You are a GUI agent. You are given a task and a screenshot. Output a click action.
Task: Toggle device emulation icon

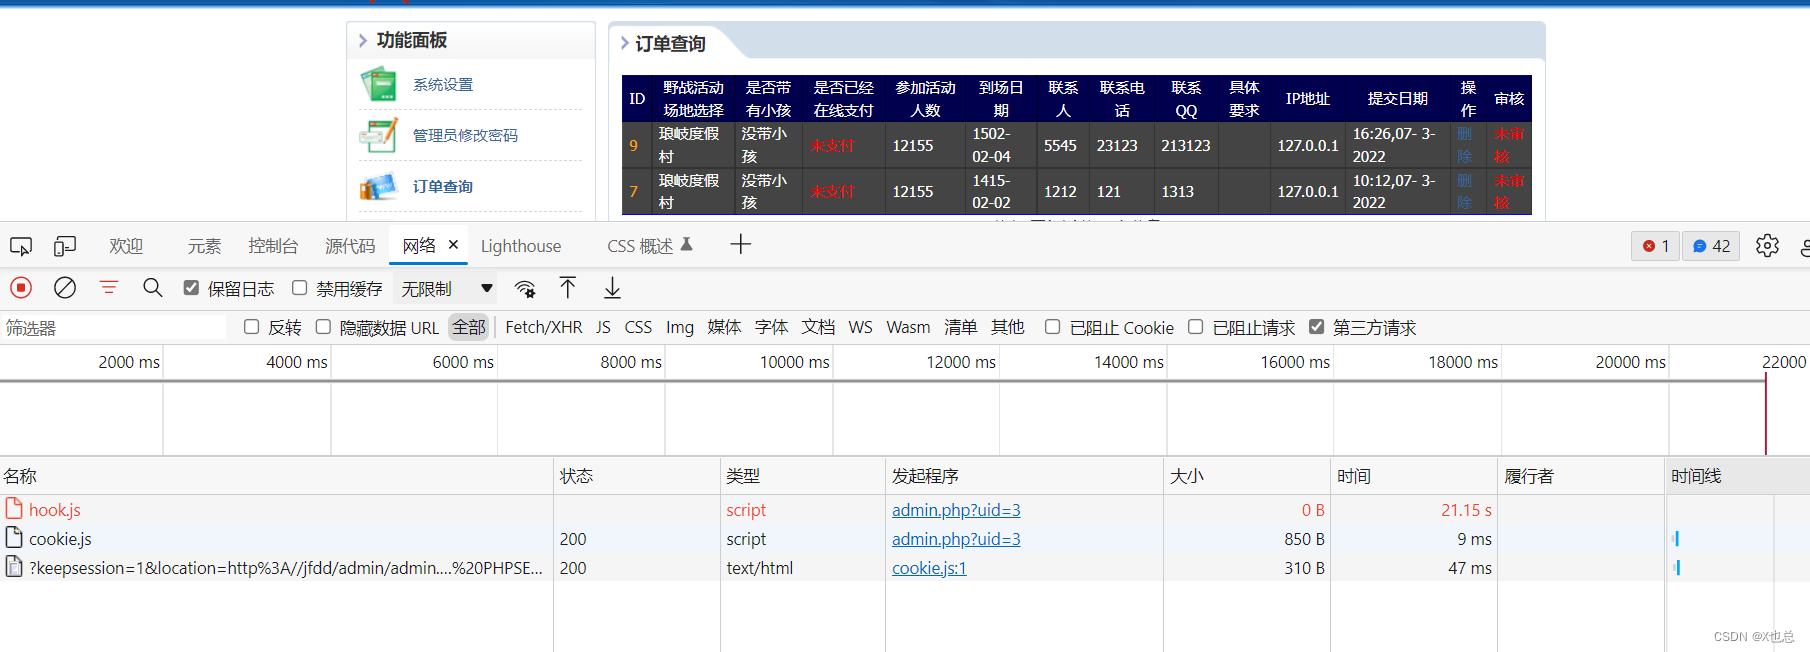[x=65, y=246]
